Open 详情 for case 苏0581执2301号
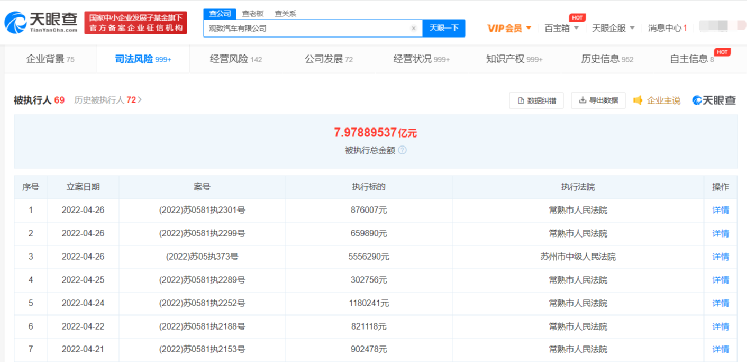Screen dimensions: 747x362 click(721, 210)
